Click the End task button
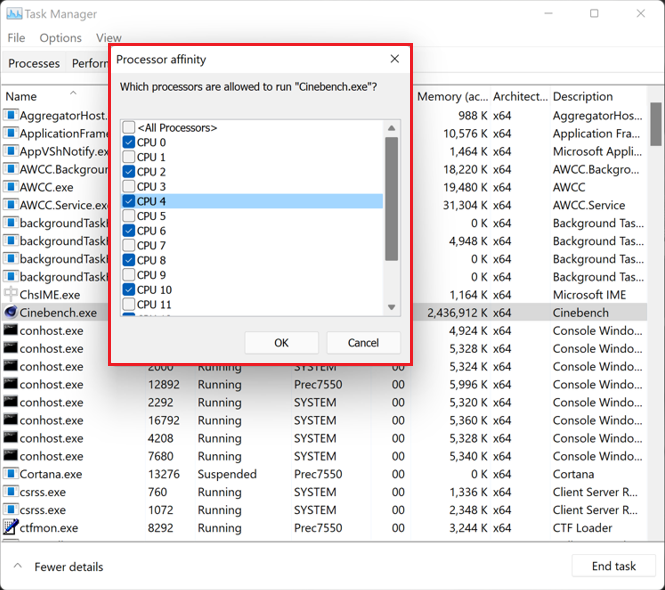Image resolution: width=665 pixels, height=590 pixels. [613, 566]
